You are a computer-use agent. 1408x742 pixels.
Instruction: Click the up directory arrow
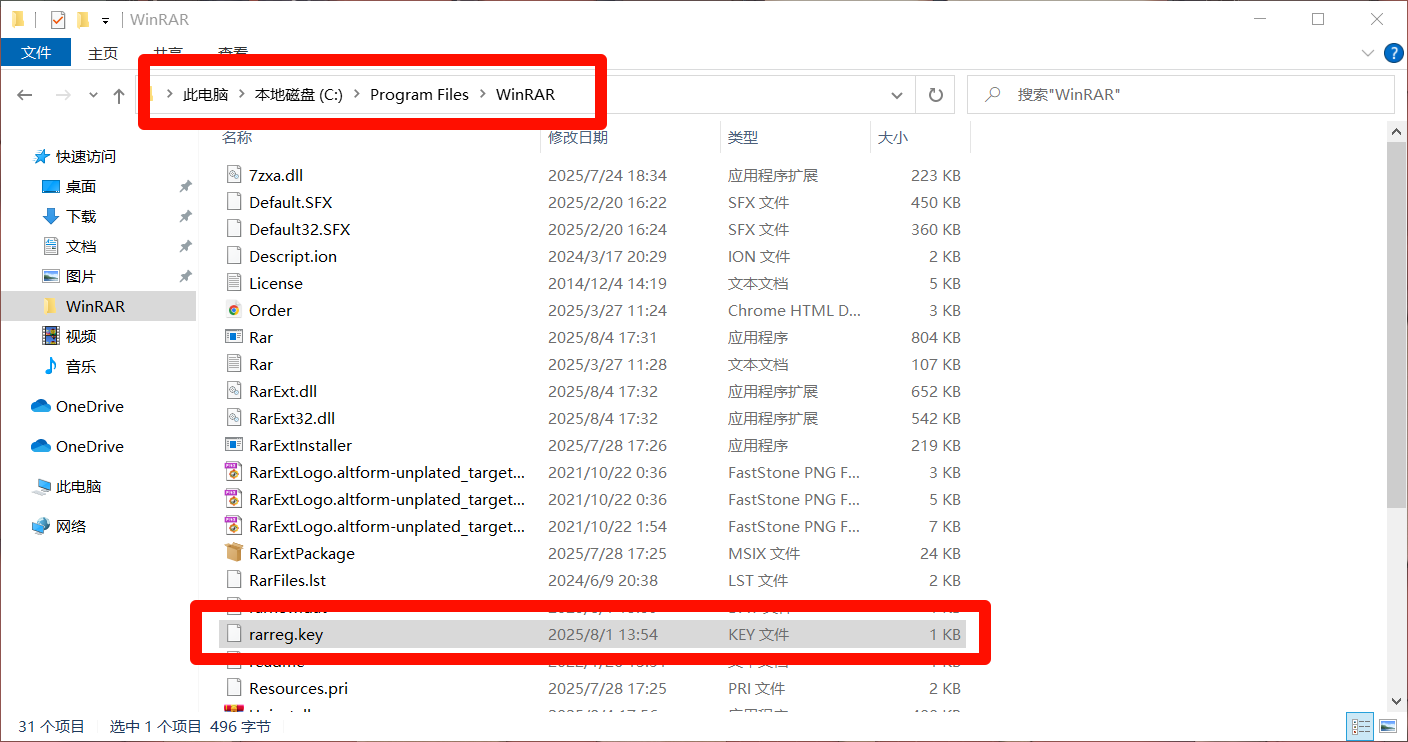coord(119,95)
